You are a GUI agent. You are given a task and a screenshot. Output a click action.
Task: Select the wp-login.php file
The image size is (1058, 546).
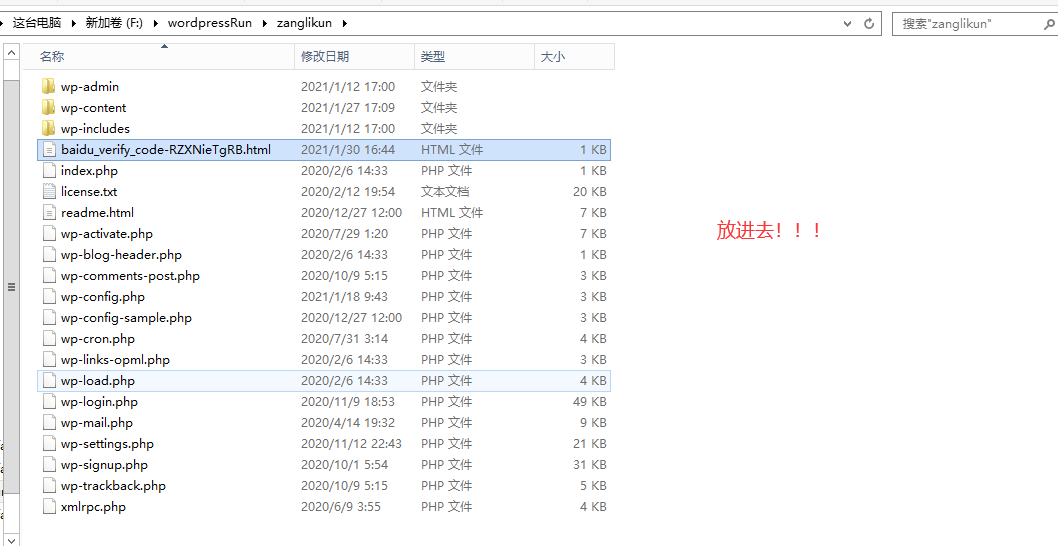pos(99,402)
